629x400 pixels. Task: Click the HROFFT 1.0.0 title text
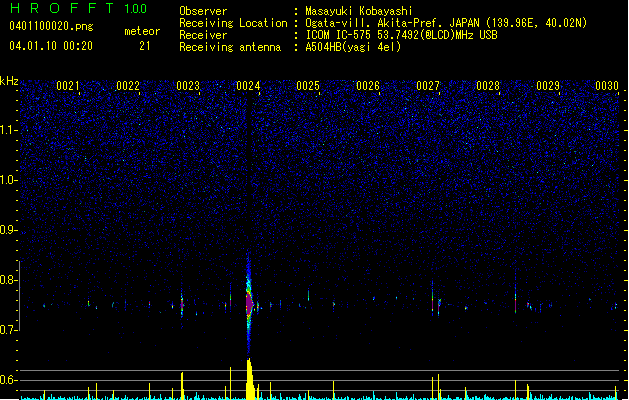(x=79, y=8)
